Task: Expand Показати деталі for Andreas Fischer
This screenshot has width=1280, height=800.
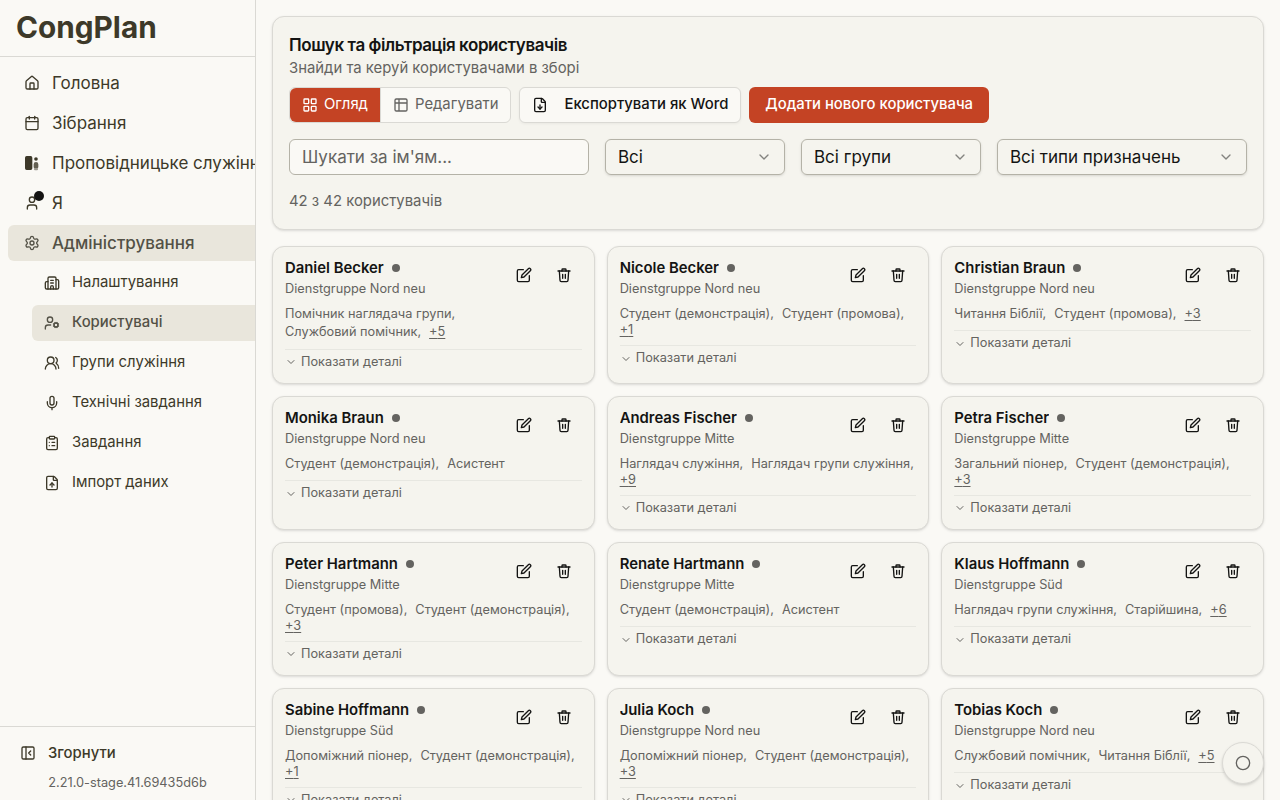Action: 678,507
